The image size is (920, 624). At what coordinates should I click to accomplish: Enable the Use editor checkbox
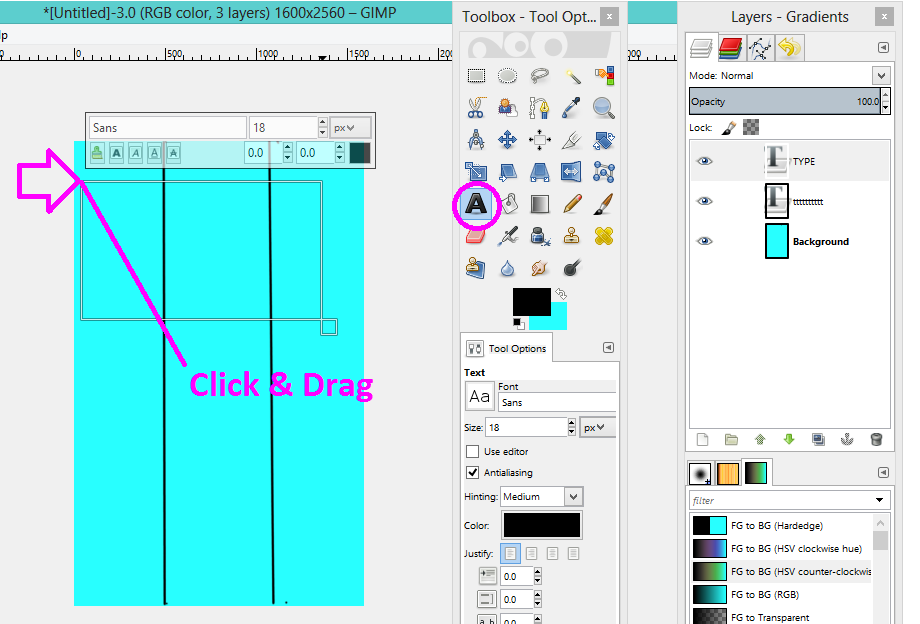[x=472, y=452]
